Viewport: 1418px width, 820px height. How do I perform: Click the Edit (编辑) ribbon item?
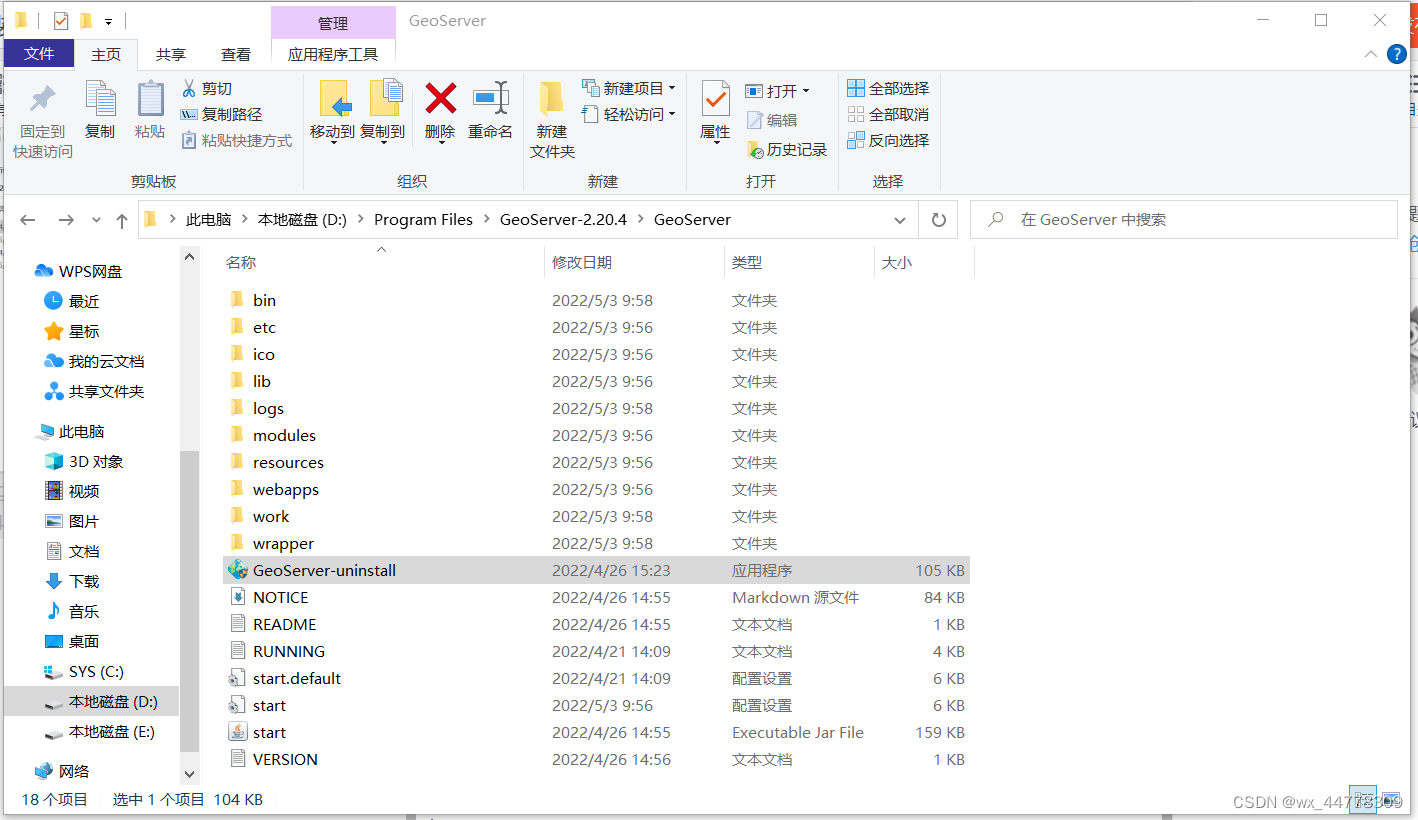771,120
